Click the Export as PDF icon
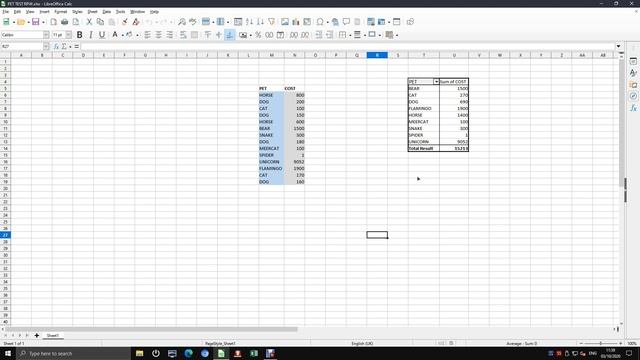640x360 pixels. coord(53,22)
